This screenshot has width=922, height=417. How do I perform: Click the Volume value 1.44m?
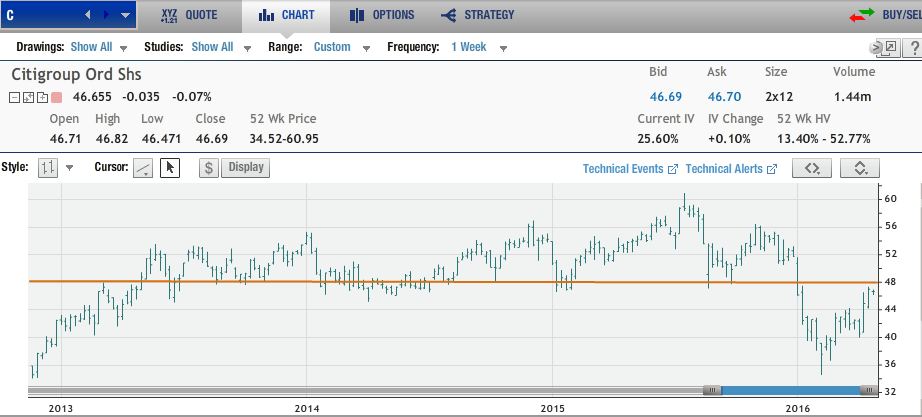point(852,97)
